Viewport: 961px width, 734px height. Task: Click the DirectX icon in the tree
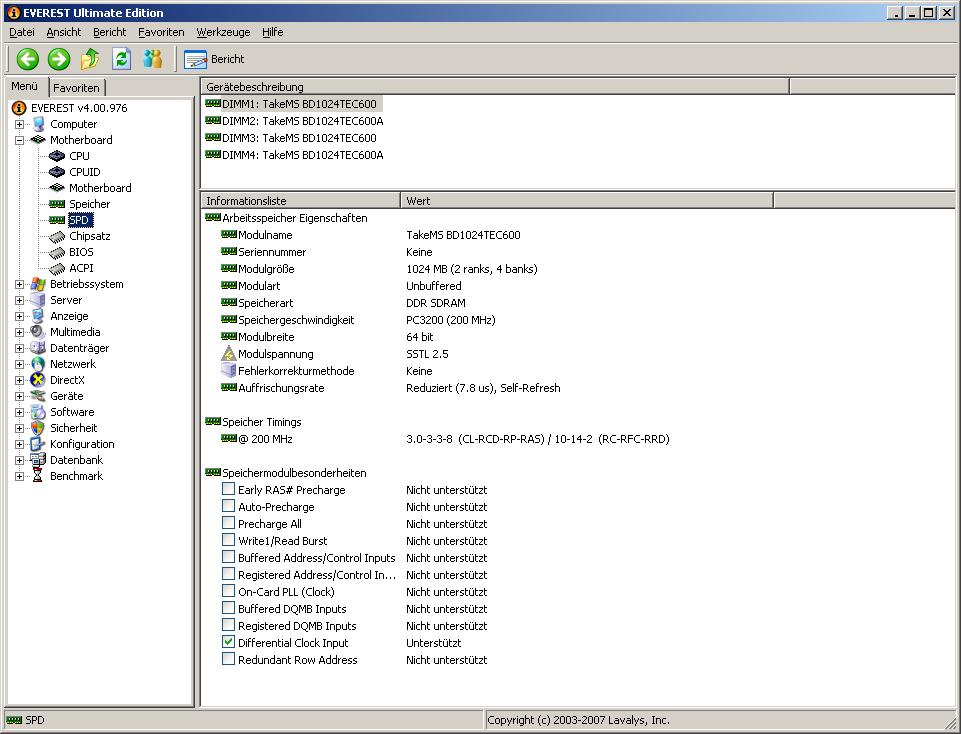click(x=38, y=380)
